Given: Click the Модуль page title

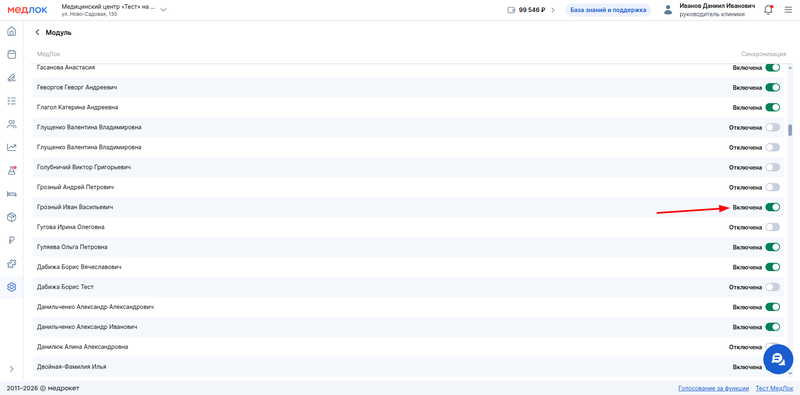Looking at the screenshot, I should (x=59, y=33).
